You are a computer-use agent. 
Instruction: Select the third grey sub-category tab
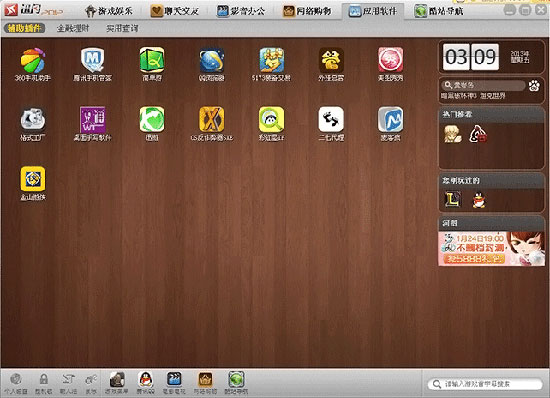(x=122, y=28)
